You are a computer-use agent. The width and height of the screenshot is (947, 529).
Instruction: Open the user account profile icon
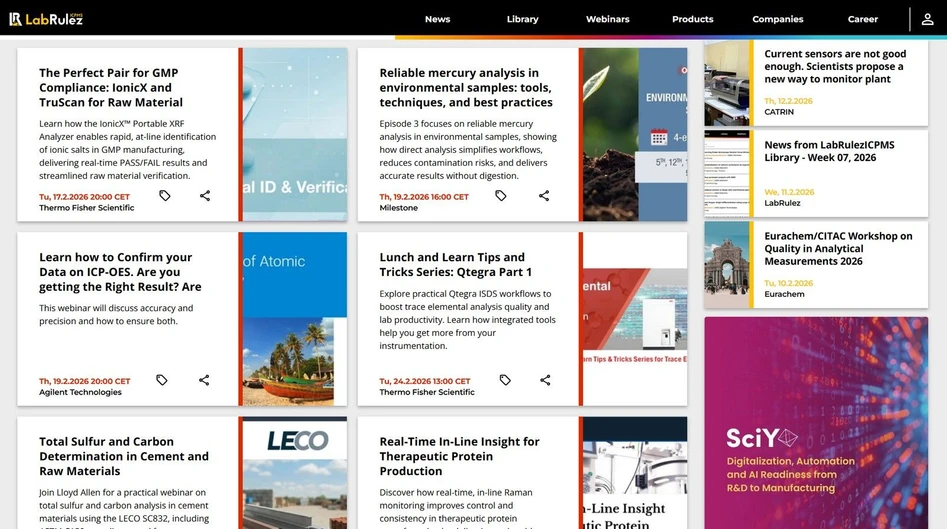(x=928, y=19)
